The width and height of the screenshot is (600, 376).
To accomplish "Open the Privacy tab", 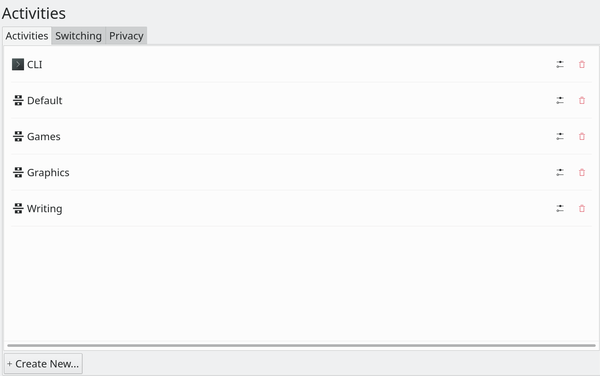I will 126,36.
